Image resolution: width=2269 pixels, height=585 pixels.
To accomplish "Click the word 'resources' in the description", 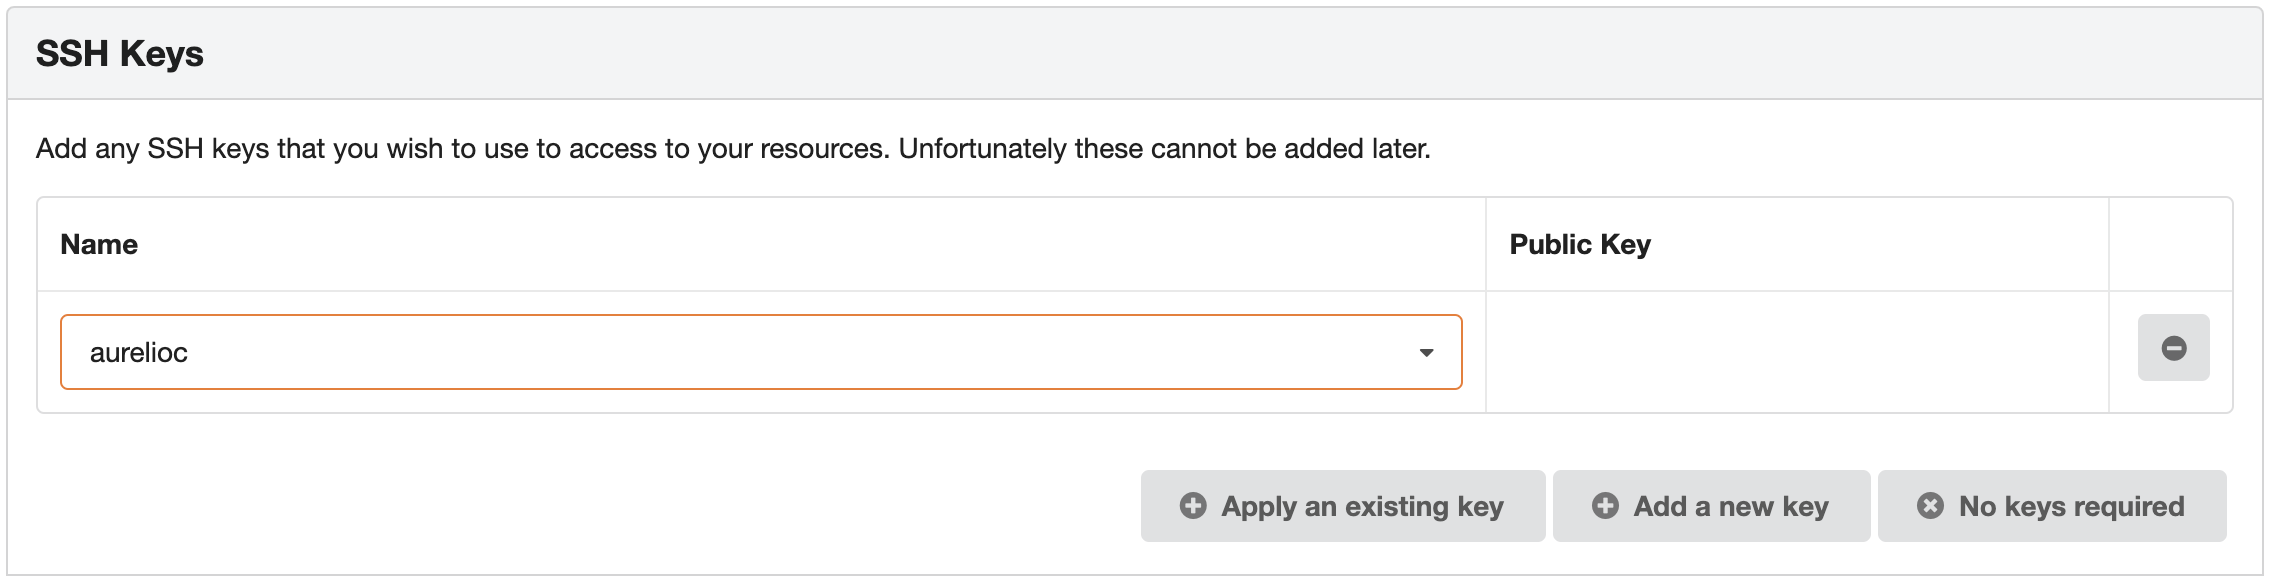I will point(823,149).
